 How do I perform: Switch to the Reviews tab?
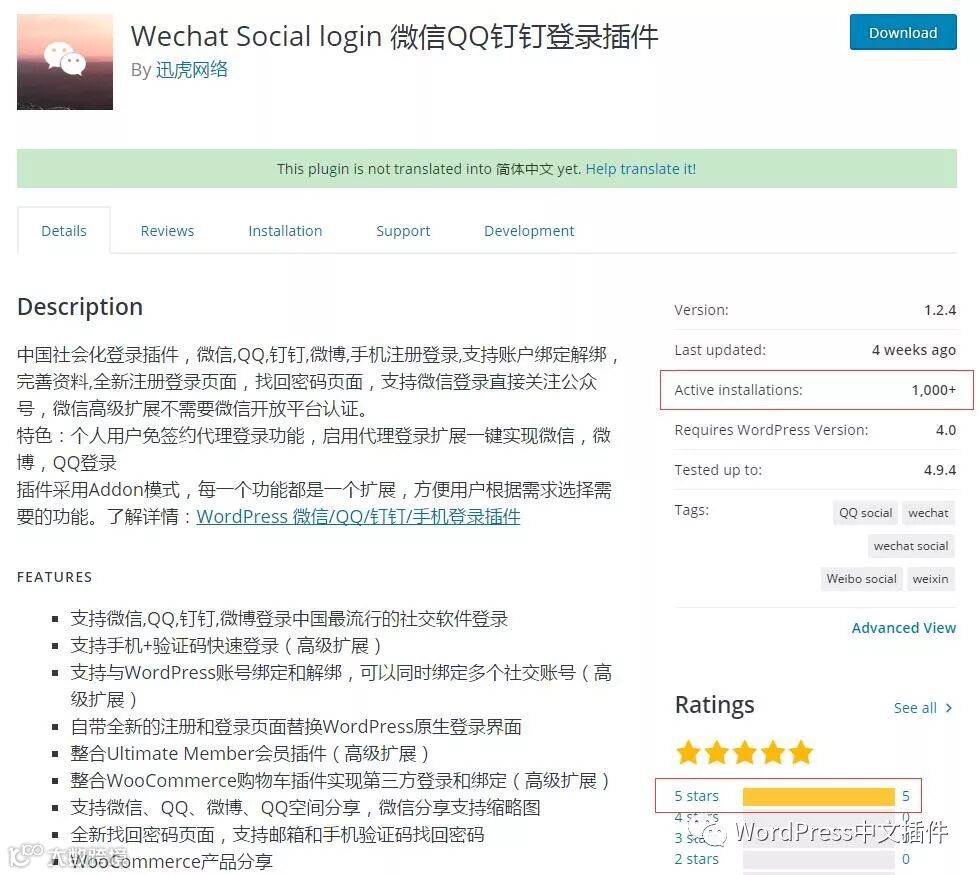click(168, 231)
